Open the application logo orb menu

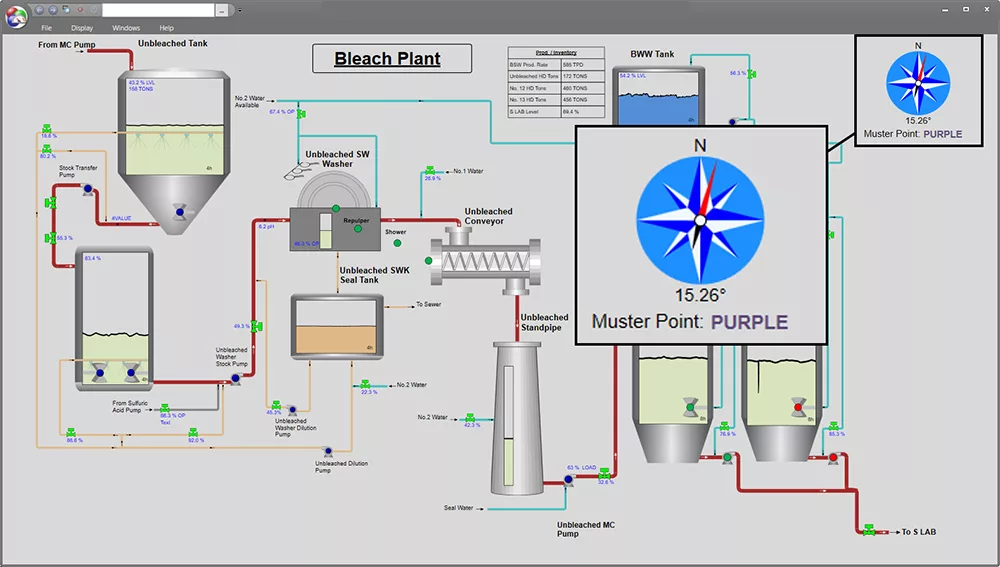(17, 17)
